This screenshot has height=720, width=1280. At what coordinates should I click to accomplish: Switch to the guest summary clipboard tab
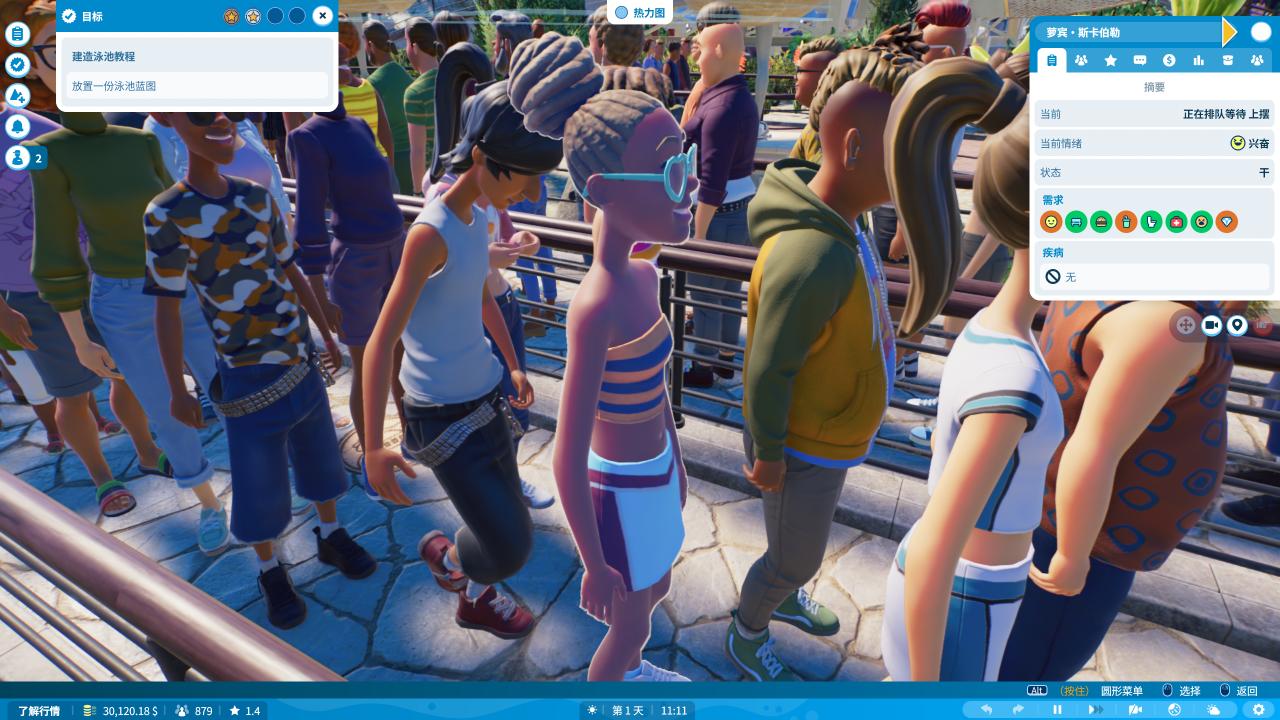[x=1051, y=61]
